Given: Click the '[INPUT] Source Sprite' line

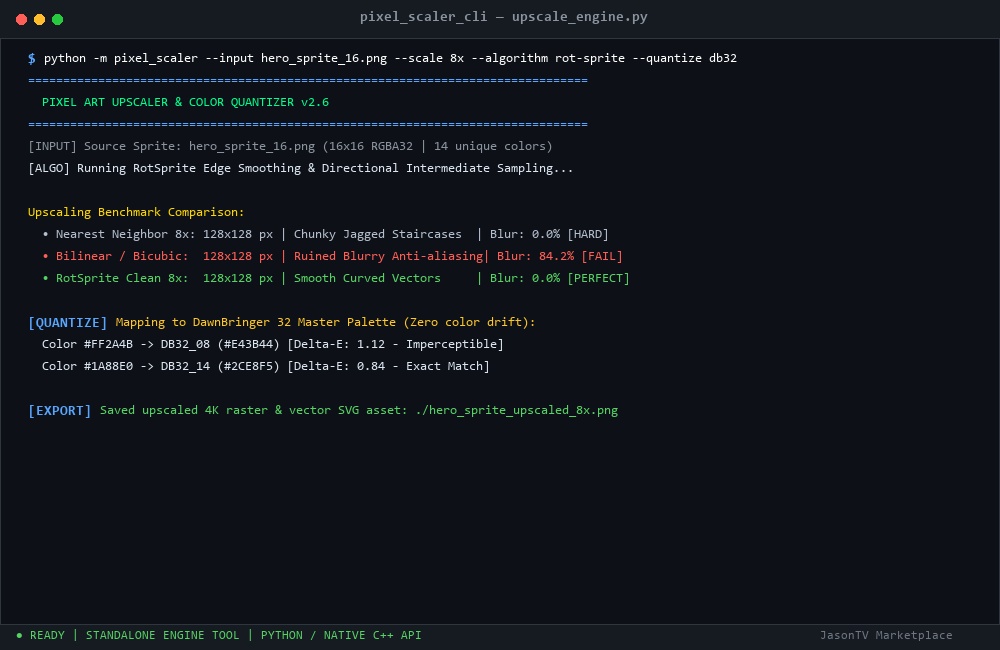Looking at the screenshot, I should click(290, 146).
